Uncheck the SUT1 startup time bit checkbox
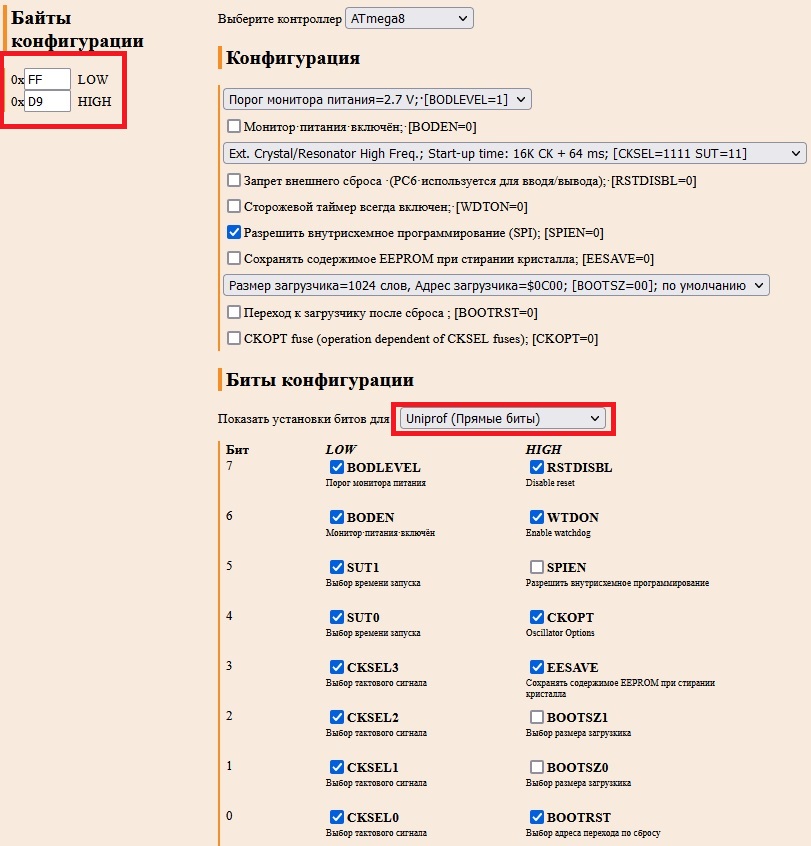Screen dimensions: 811x846 click(337, 567)
